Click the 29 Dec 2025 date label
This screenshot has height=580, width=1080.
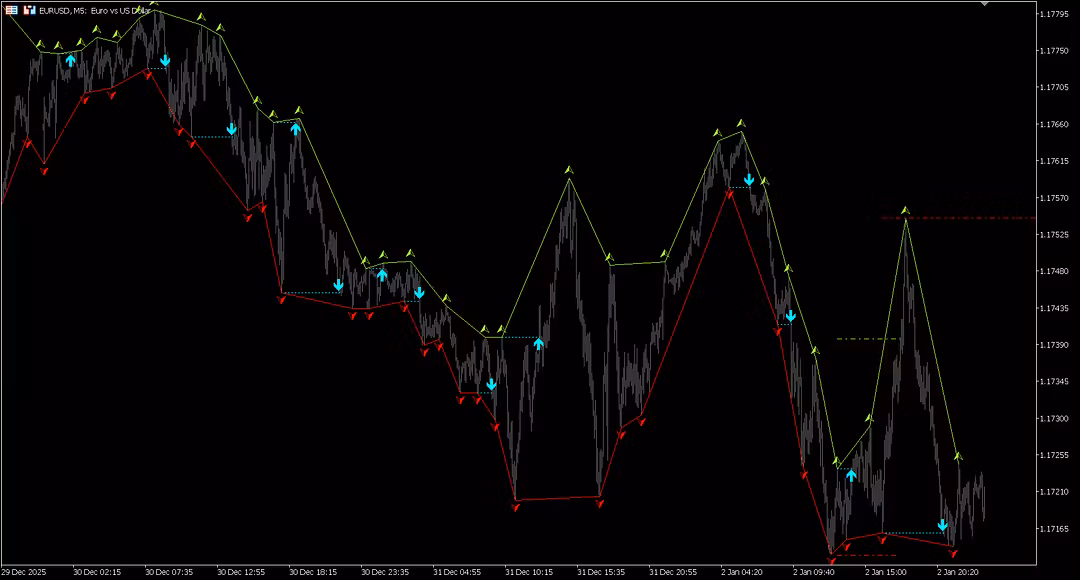pyautogui.click(x=24, y=572)
